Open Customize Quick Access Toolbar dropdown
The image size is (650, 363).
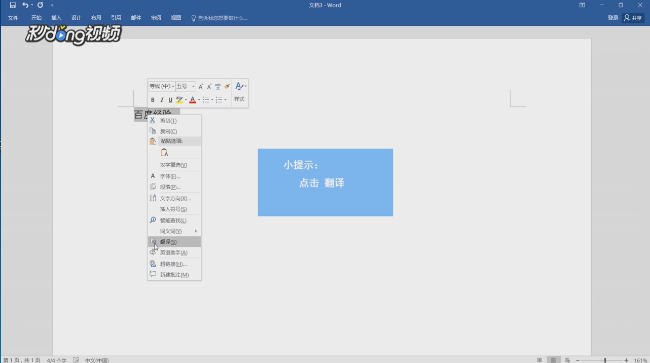[x=52, y=5]
